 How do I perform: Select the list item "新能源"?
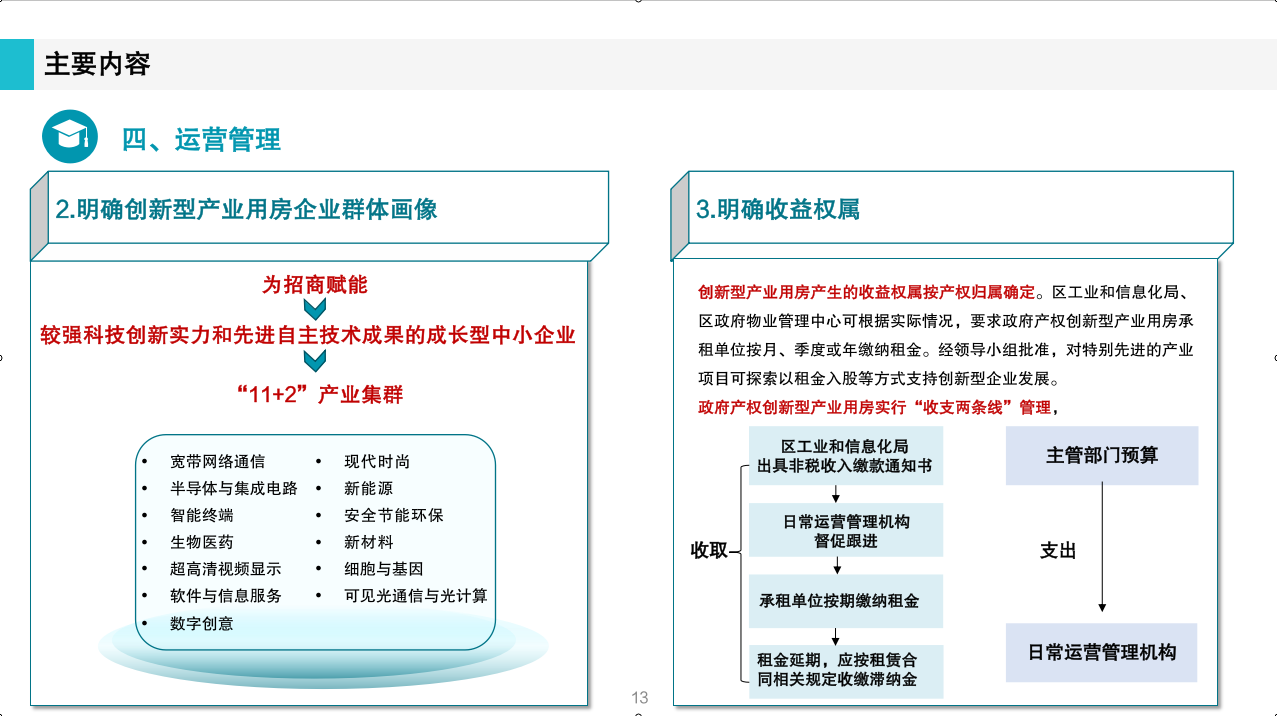(368, 488)
